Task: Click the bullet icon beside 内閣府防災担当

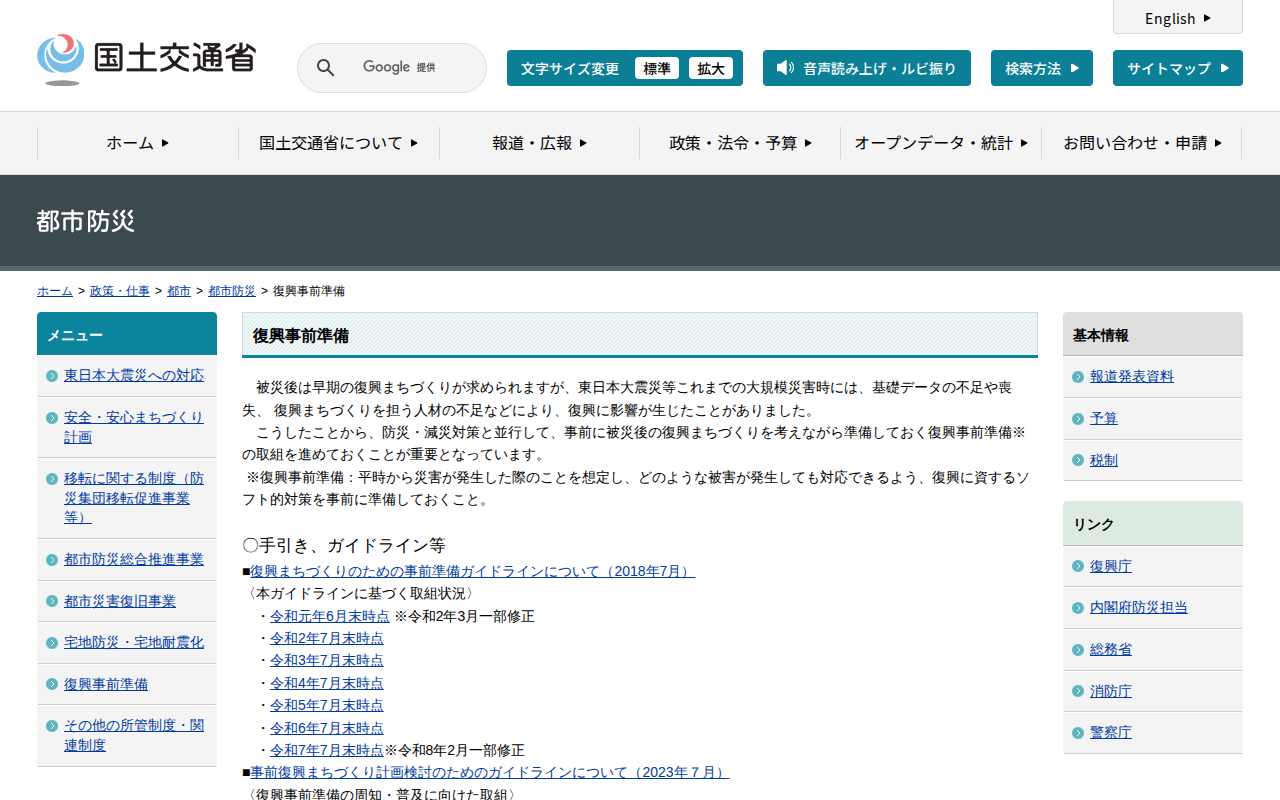Action: [1078, 608]
